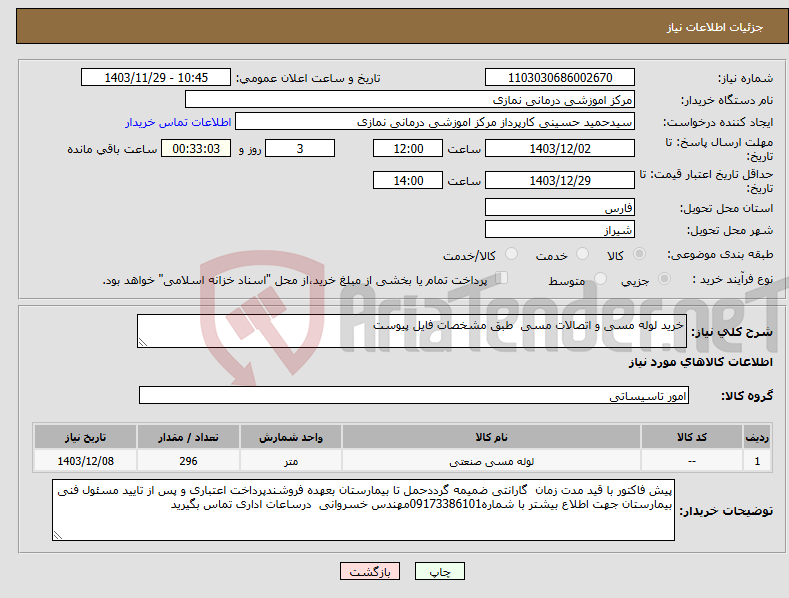Click the توضیحات خریدار label
Screen dimensions: 789x598
726,511
